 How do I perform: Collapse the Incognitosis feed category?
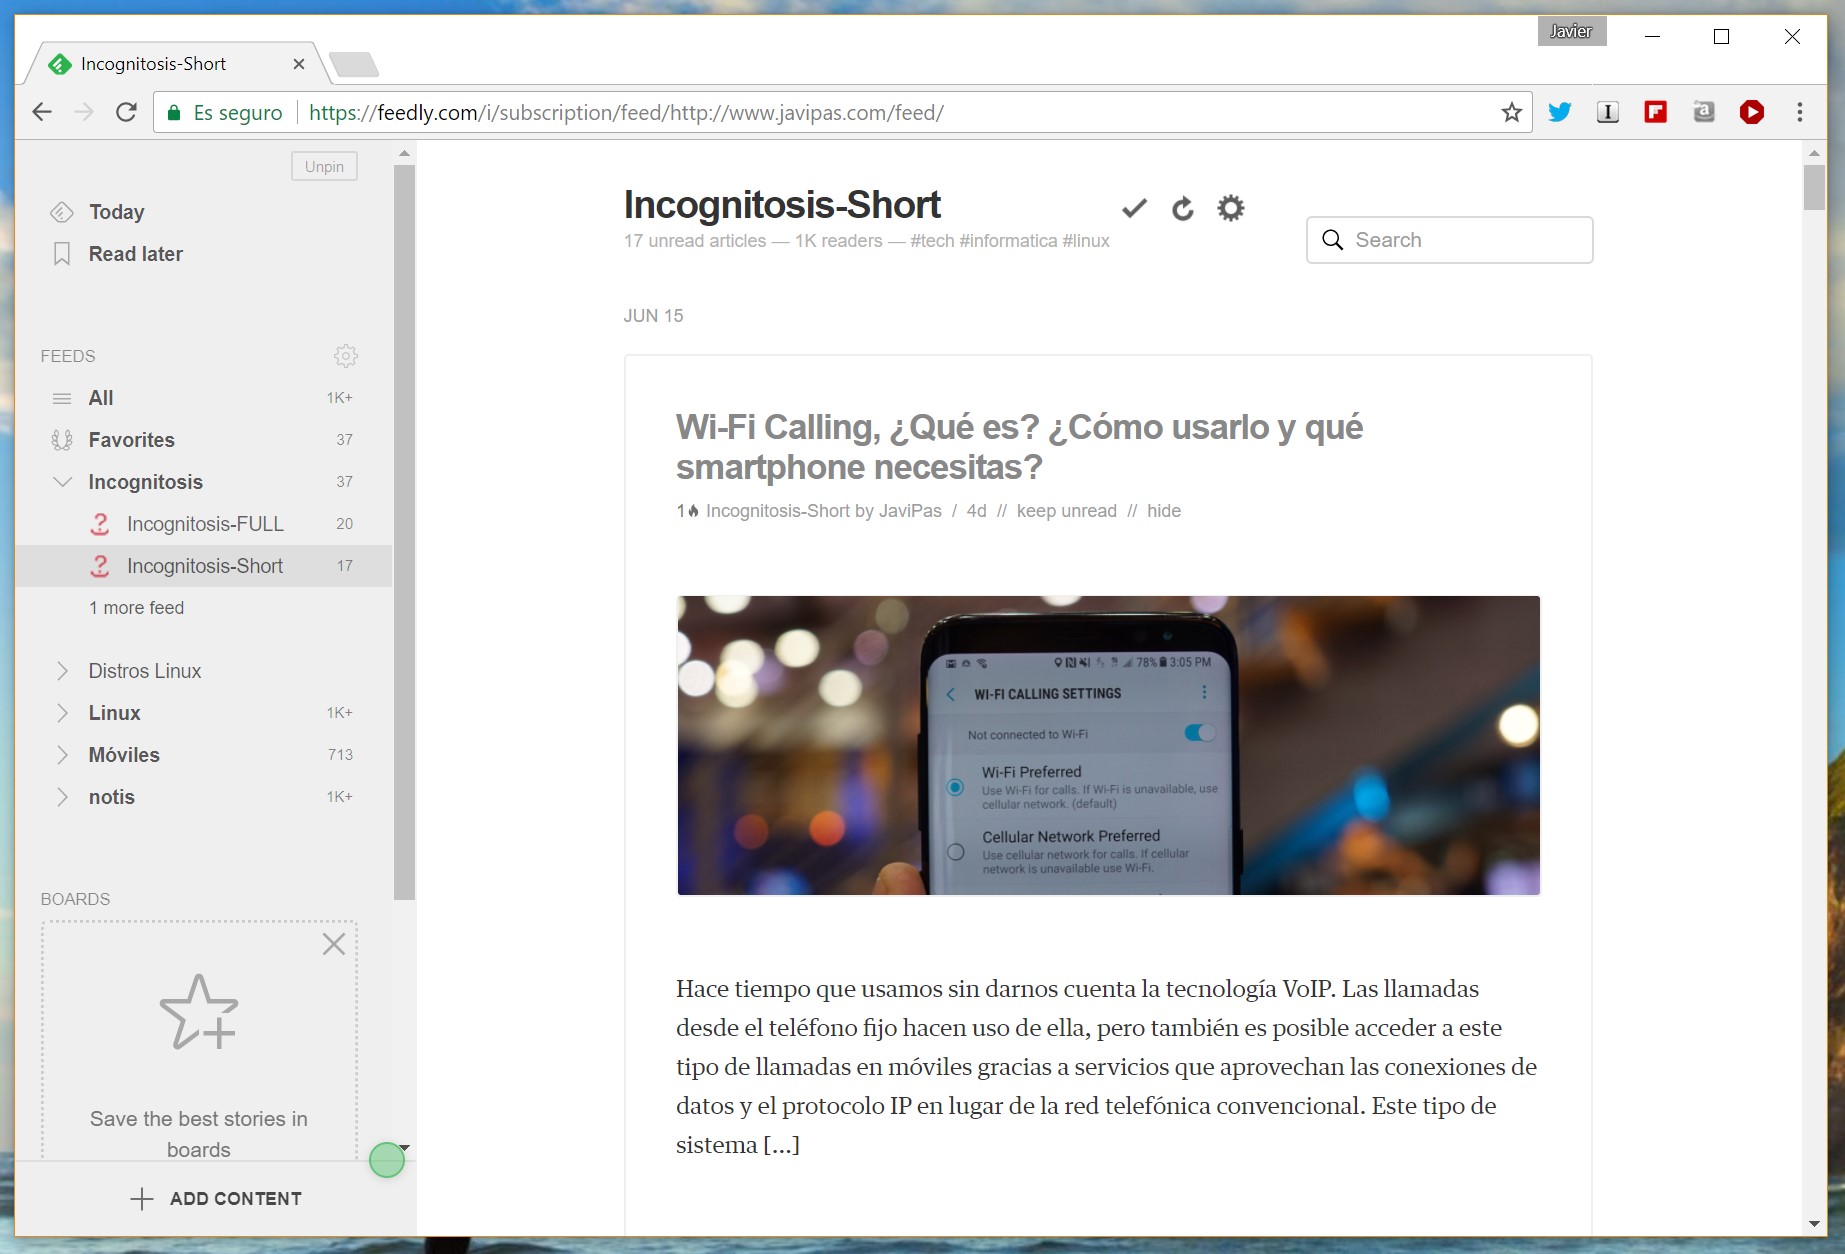(x=62, y=482)
